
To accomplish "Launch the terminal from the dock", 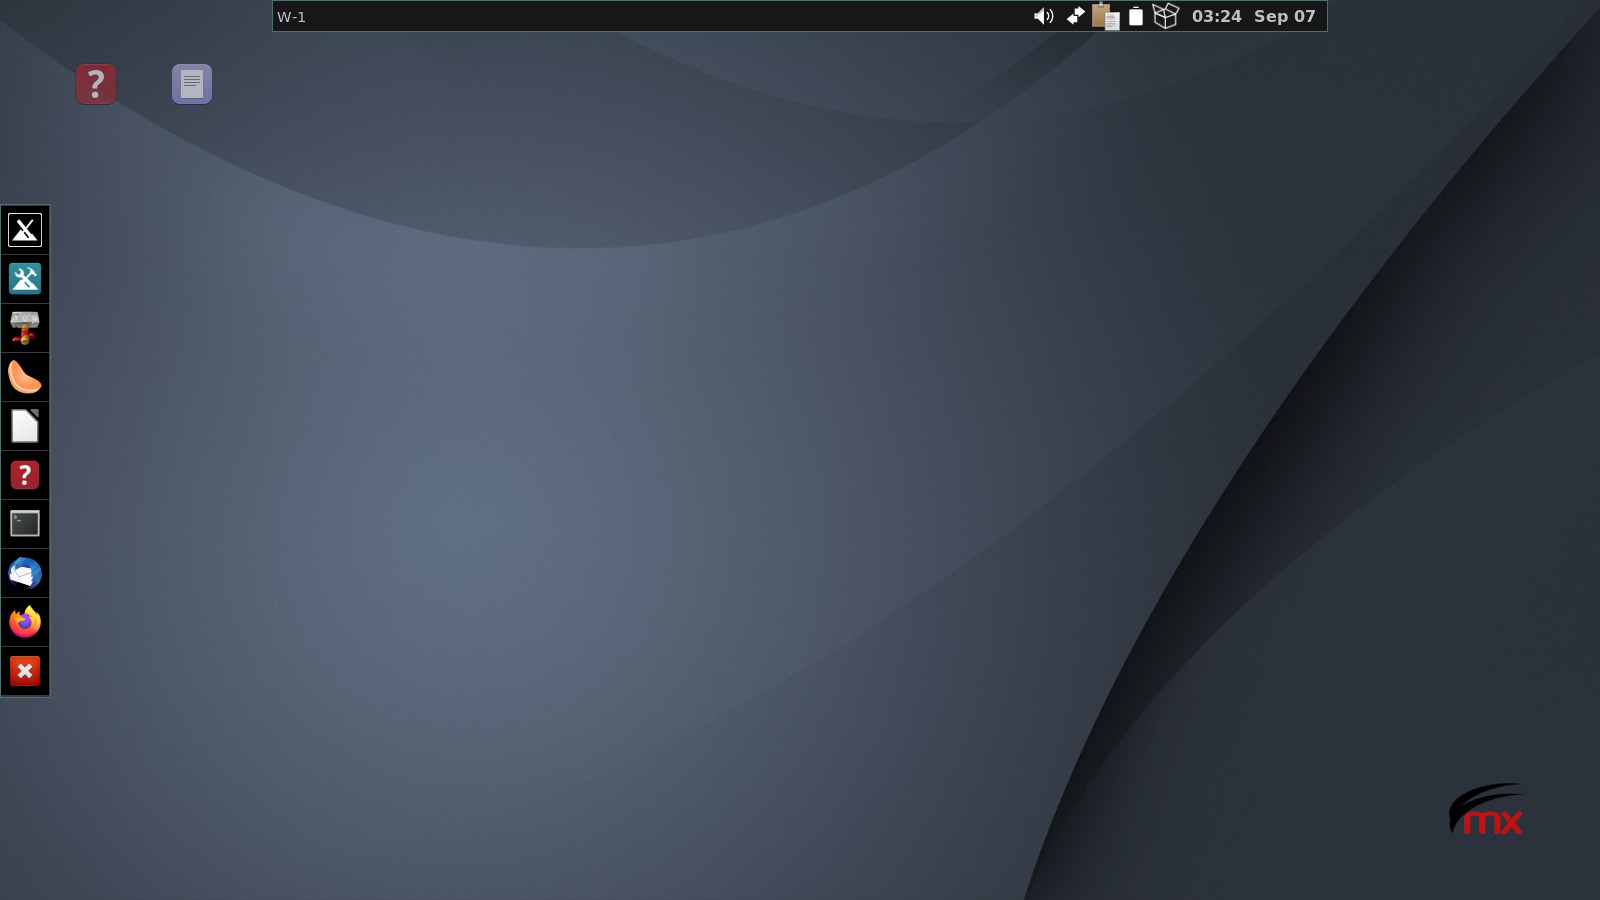I will tap(25, 524).
